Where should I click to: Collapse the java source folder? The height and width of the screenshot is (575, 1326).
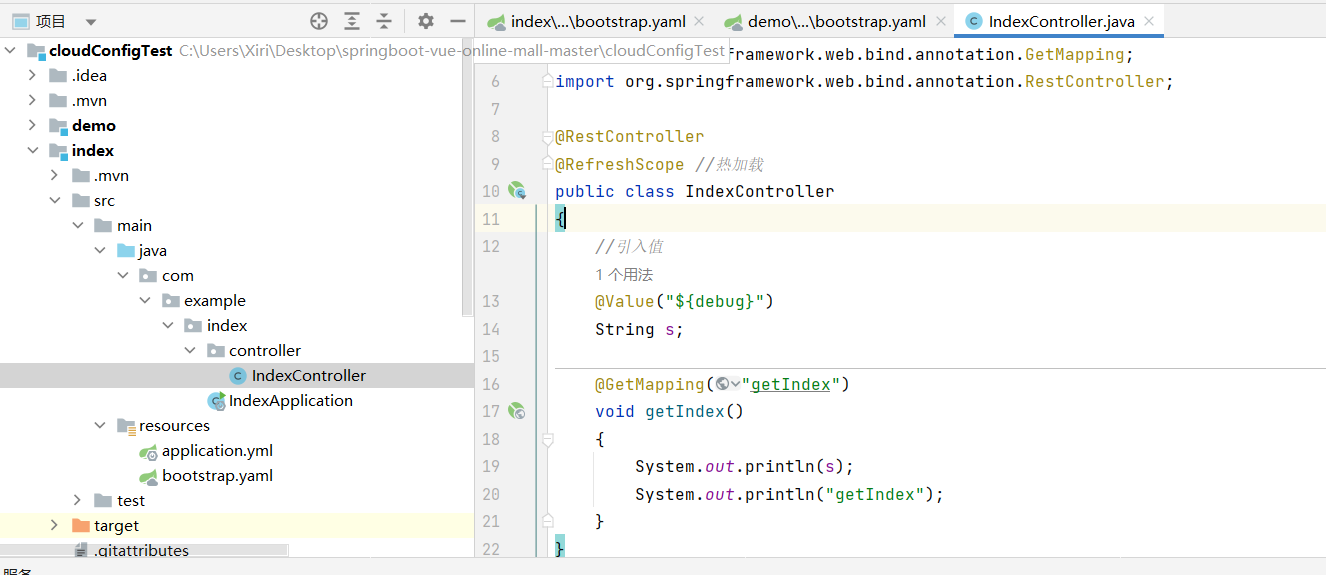100,250
